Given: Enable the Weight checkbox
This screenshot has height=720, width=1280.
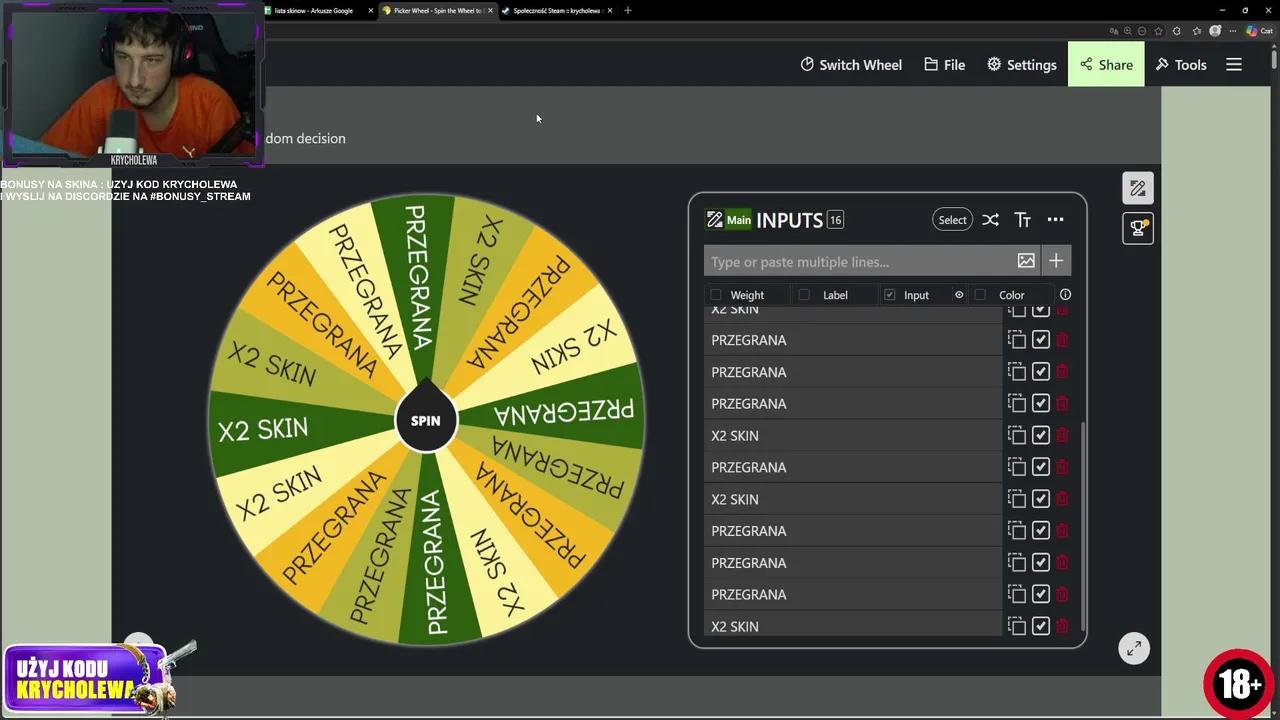Looking at the screenshot, I should (x=715, y=295).
